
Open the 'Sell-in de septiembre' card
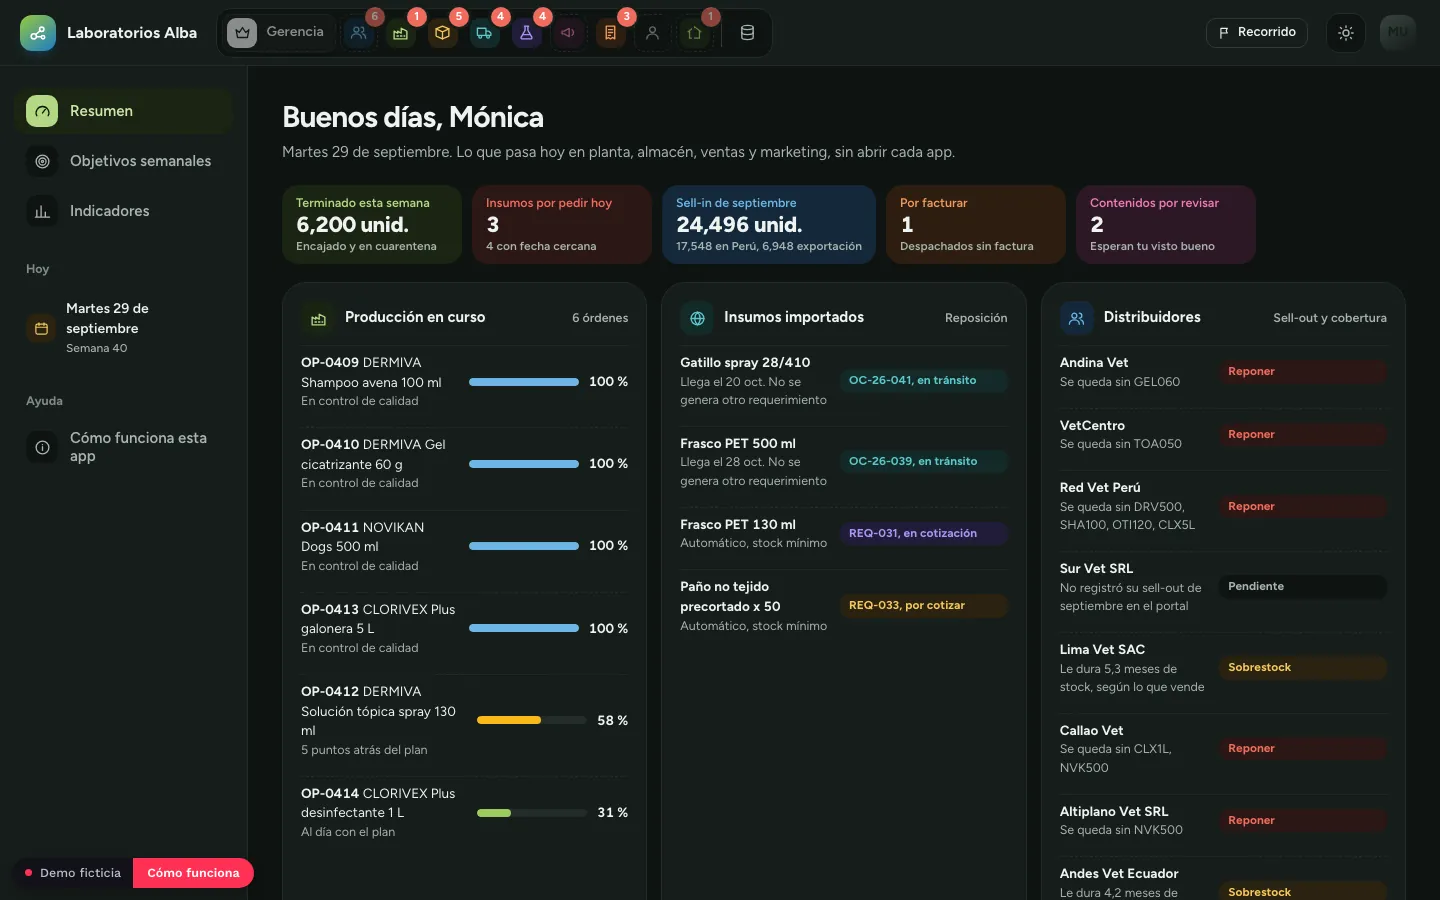(x=769, y=224)
